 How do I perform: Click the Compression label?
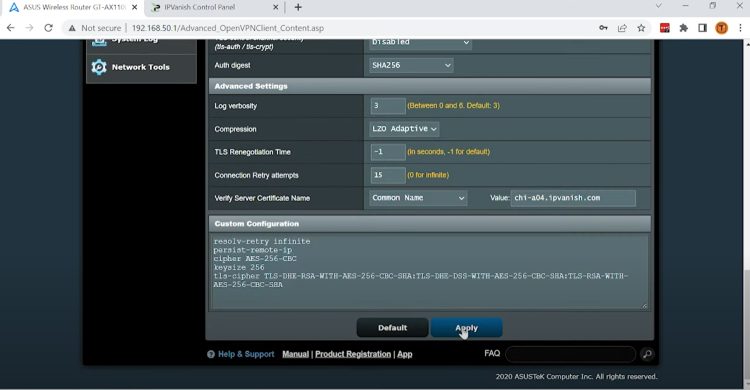[235, 129]
